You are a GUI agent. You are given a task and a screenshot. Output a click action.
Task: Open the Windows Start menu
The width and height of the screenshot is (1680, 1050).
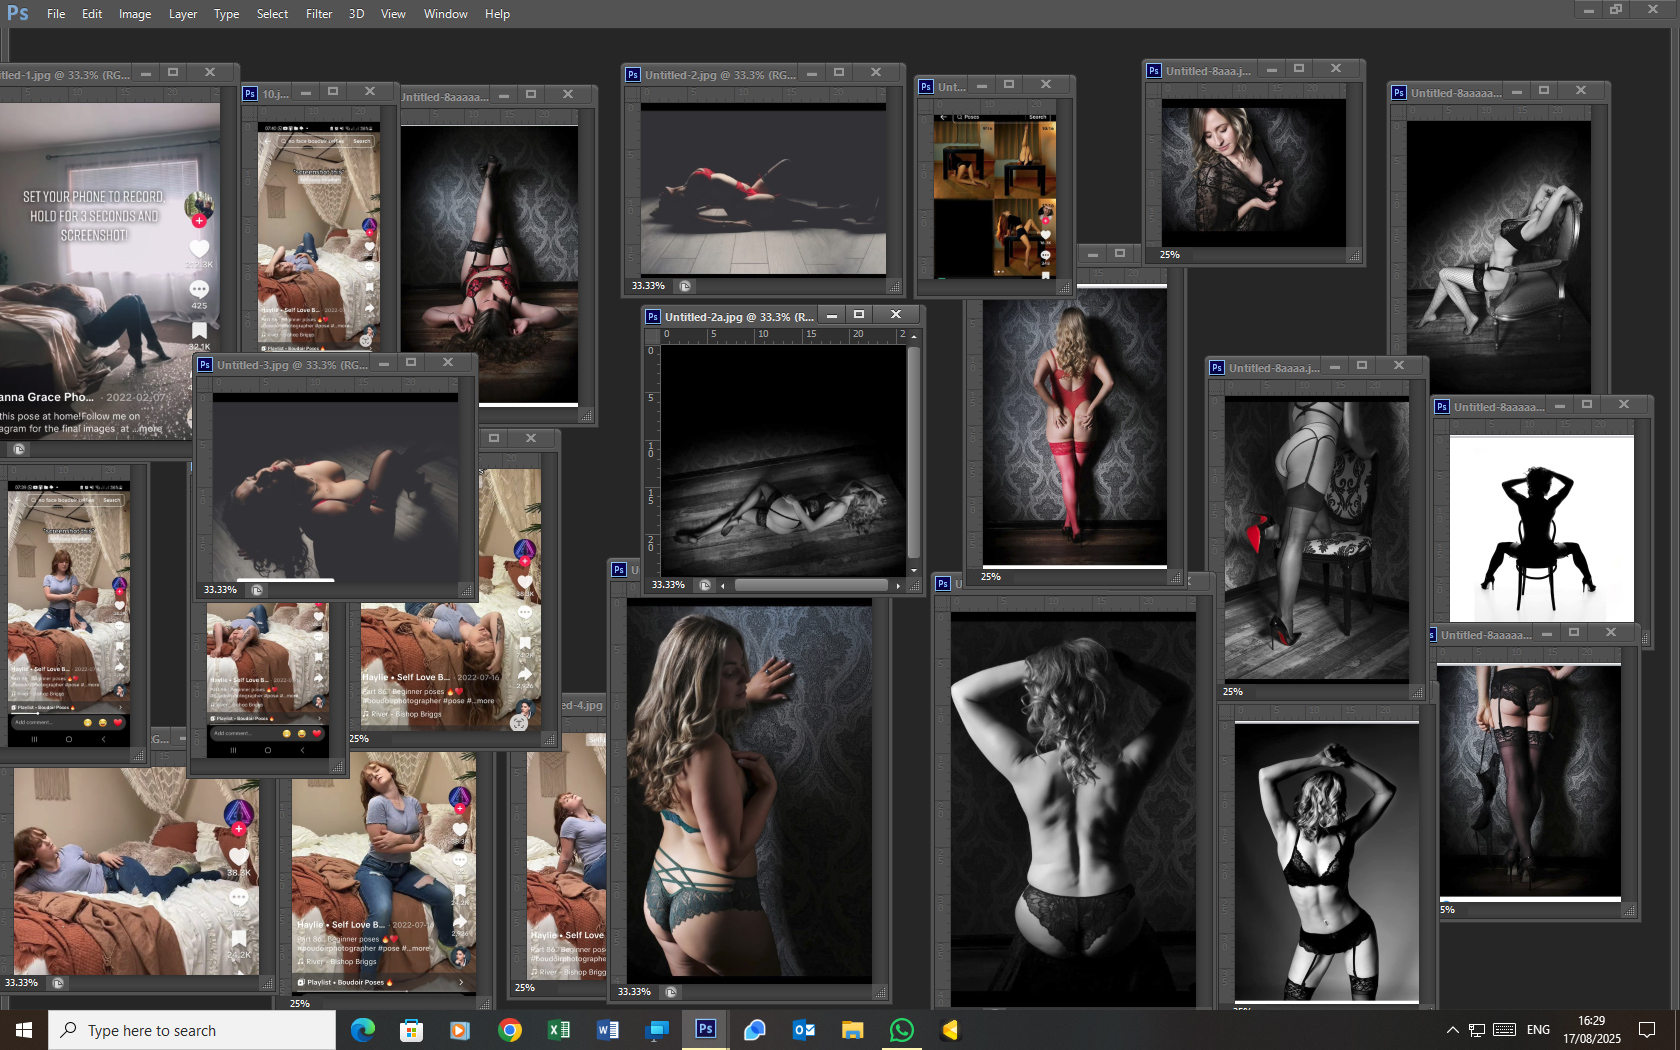click(x=24, y=1030)
